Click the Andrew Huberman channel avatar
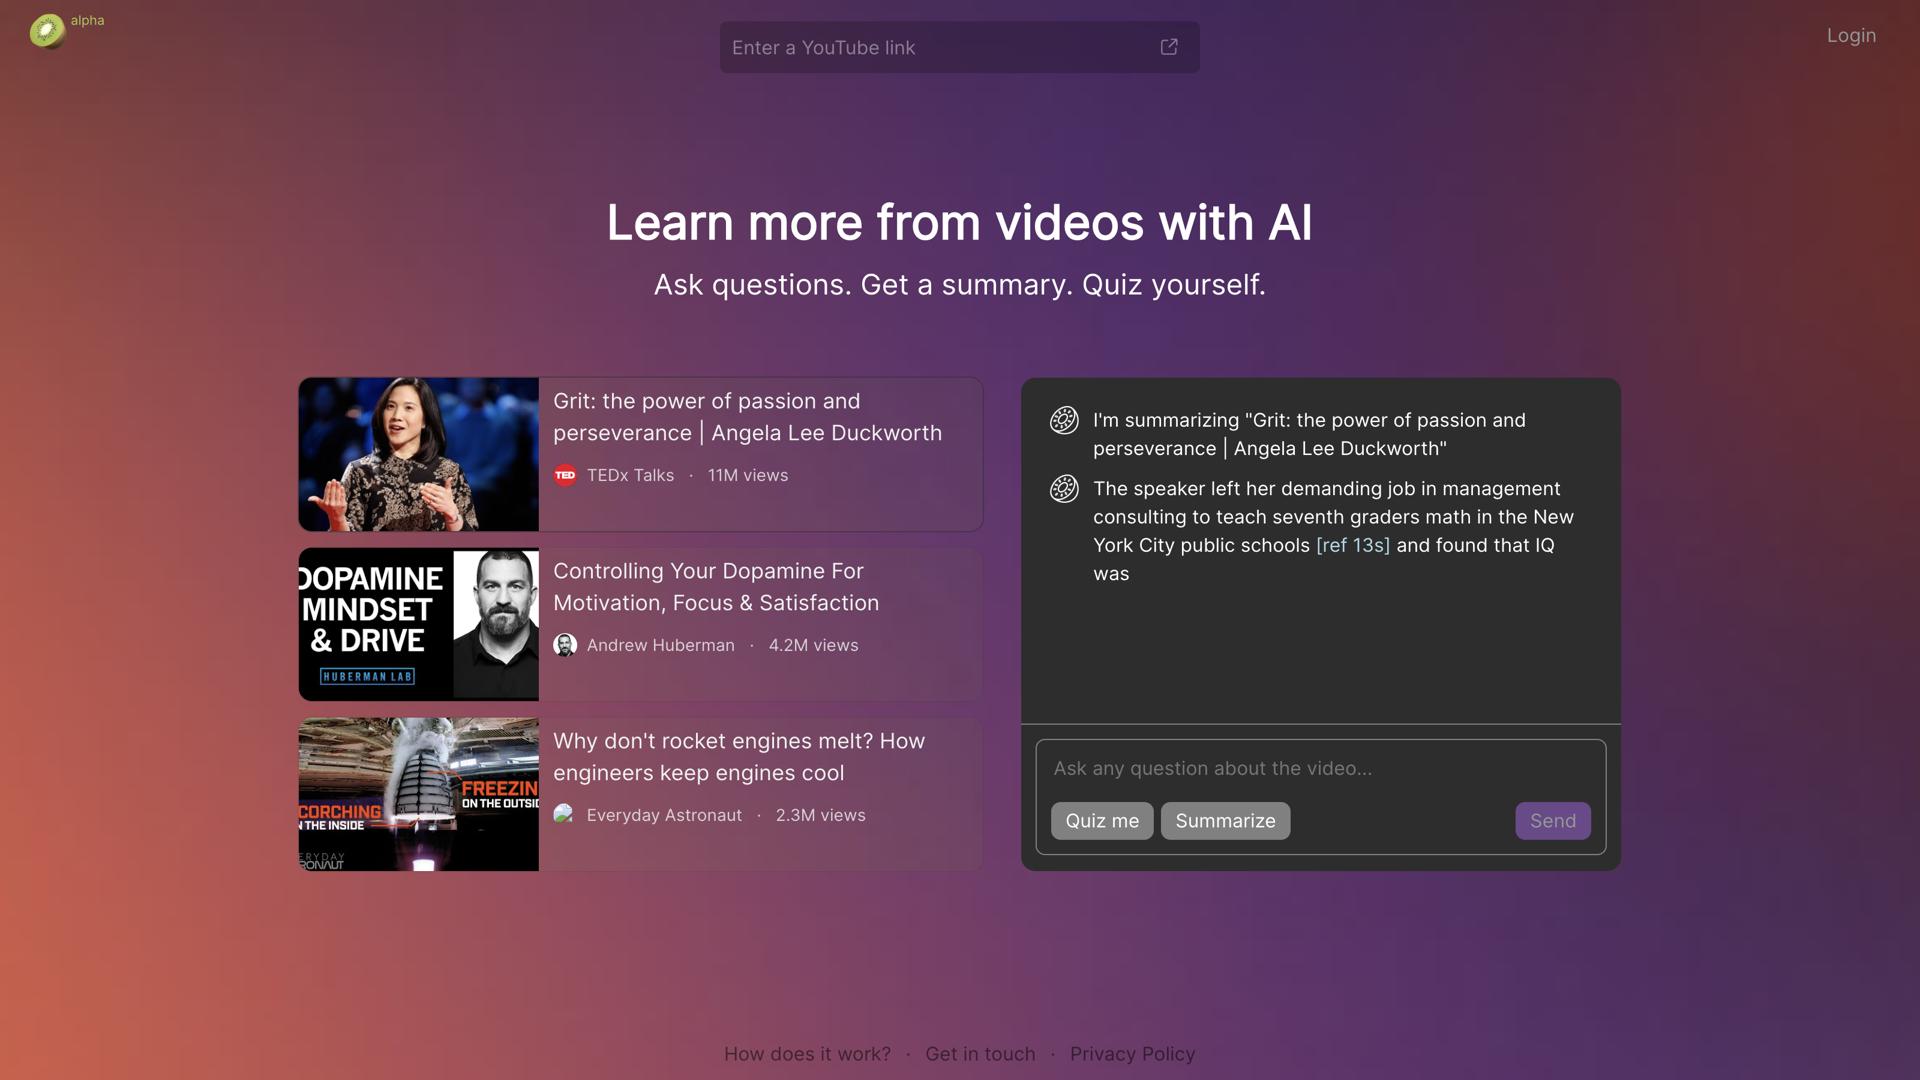Screen dimensions: 1920x1080 pyautogui.click(x=565, y=646)
